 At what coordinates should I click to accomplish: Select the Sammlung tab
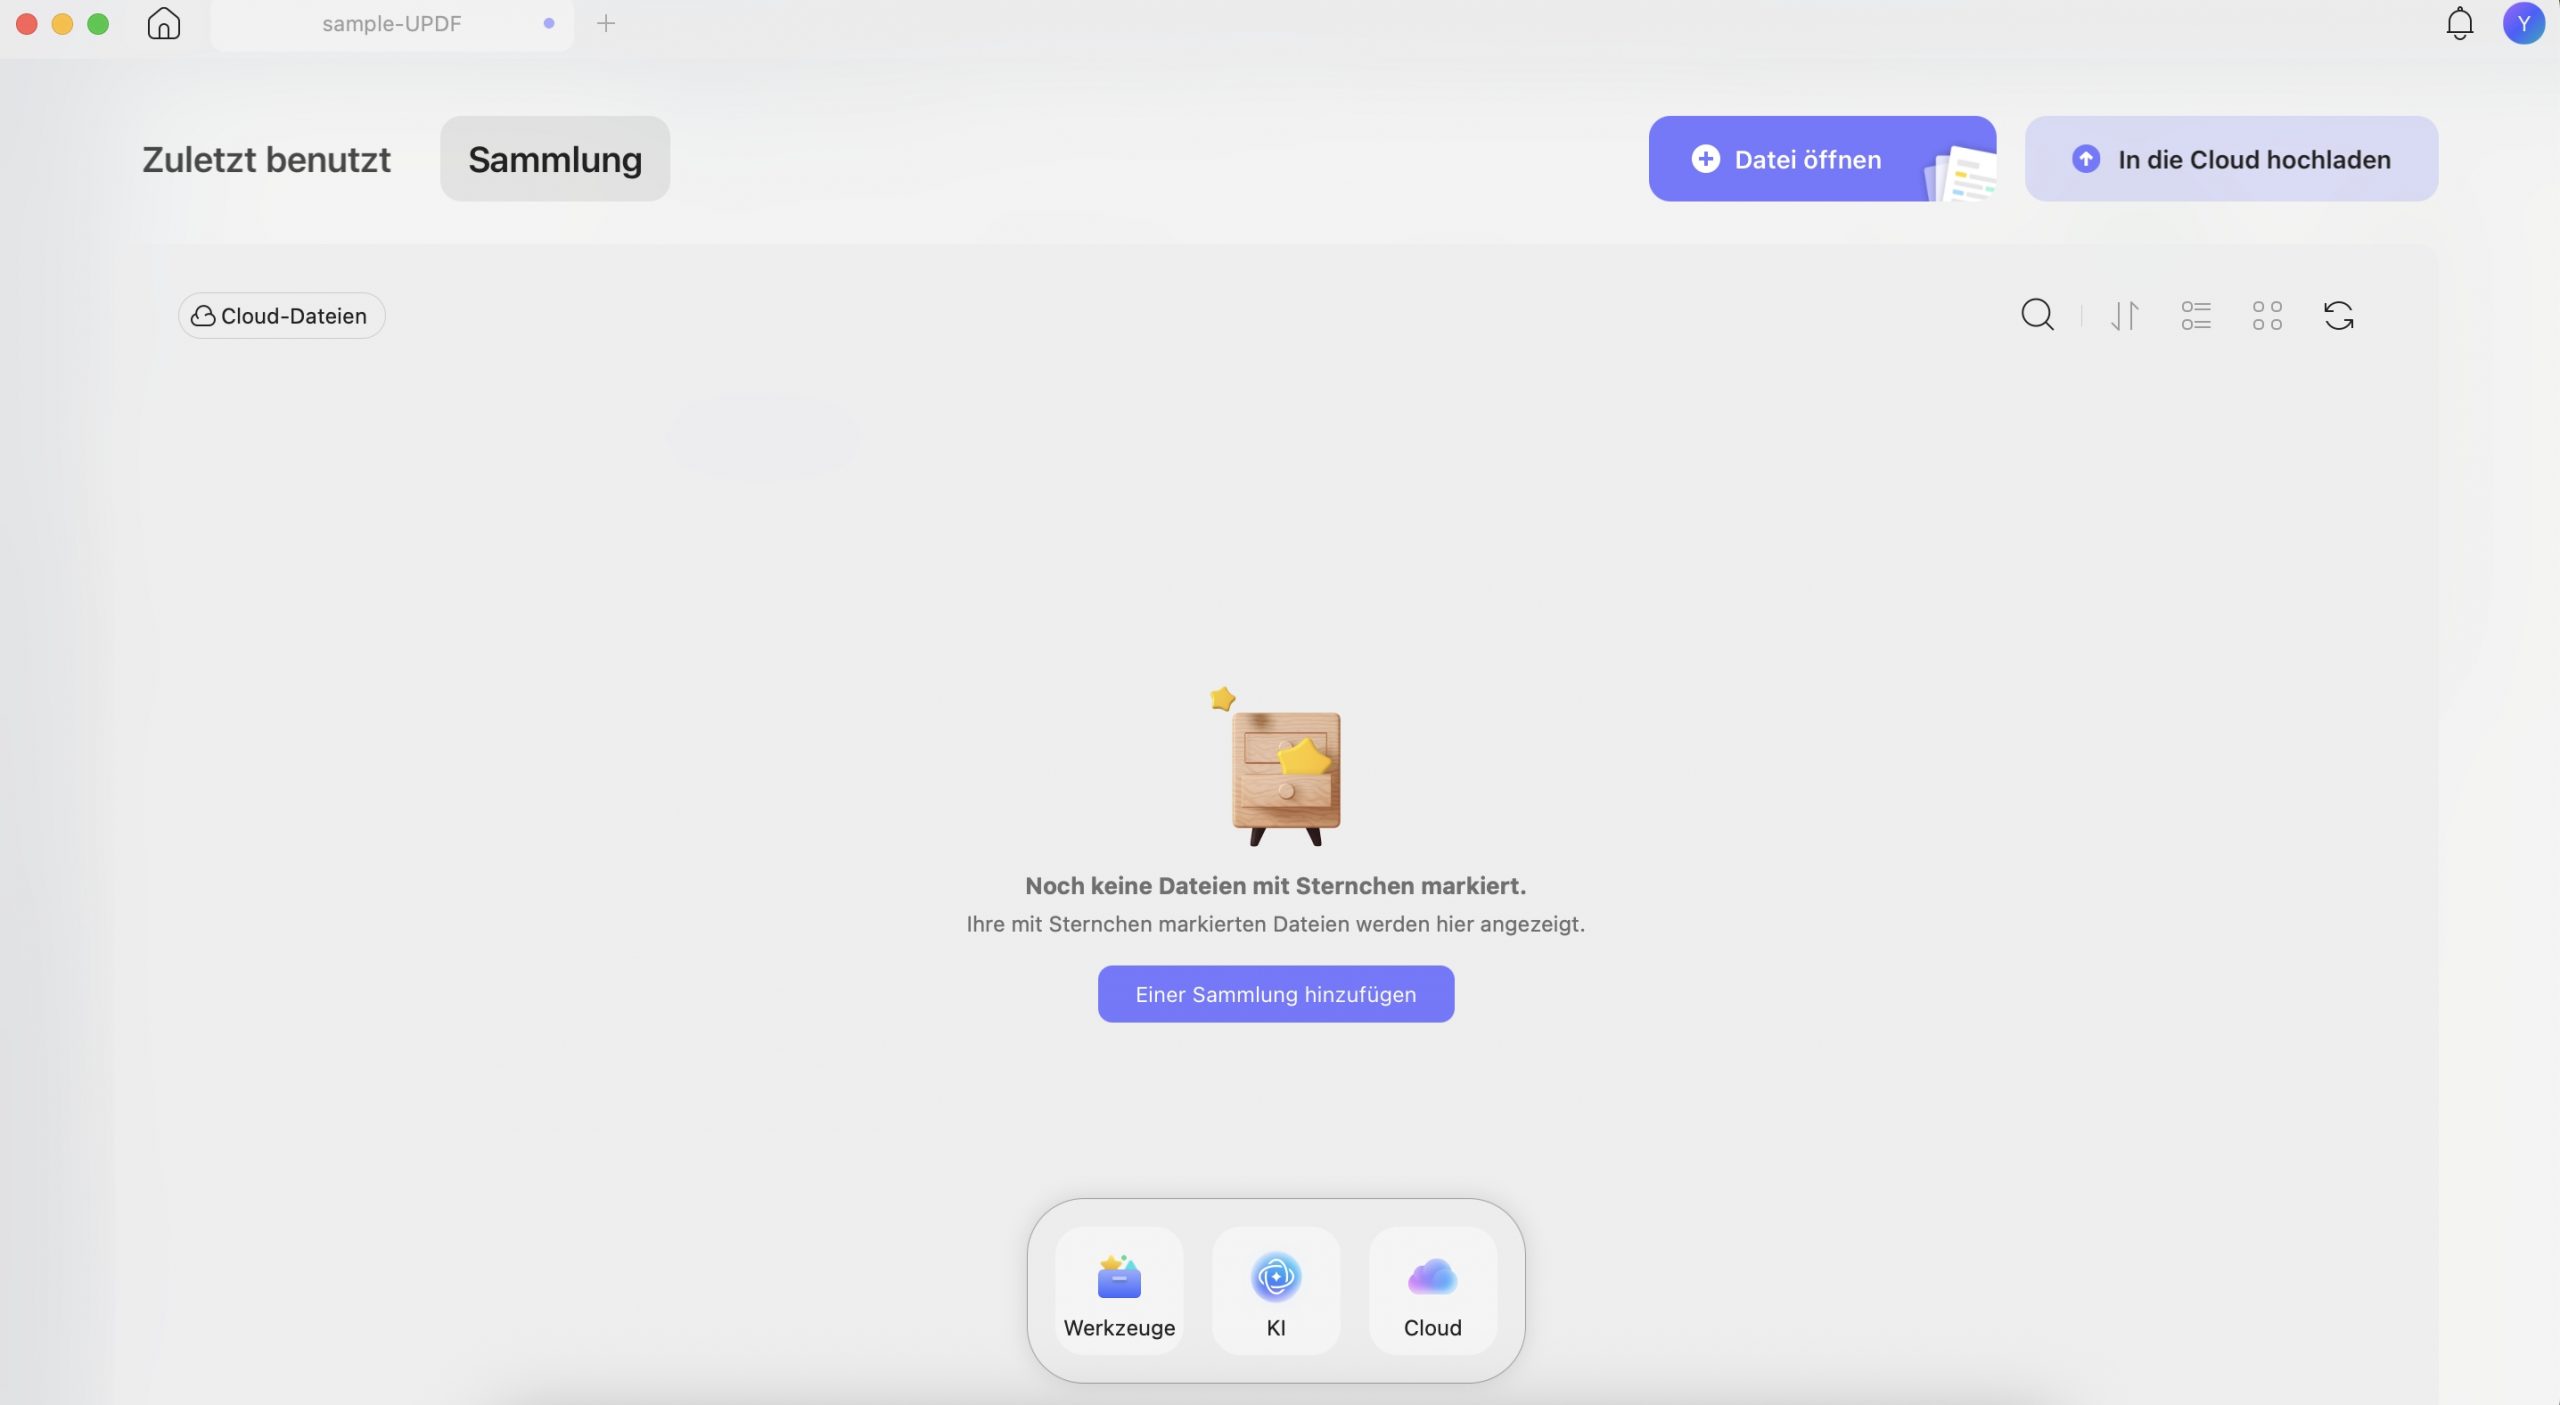555,159
